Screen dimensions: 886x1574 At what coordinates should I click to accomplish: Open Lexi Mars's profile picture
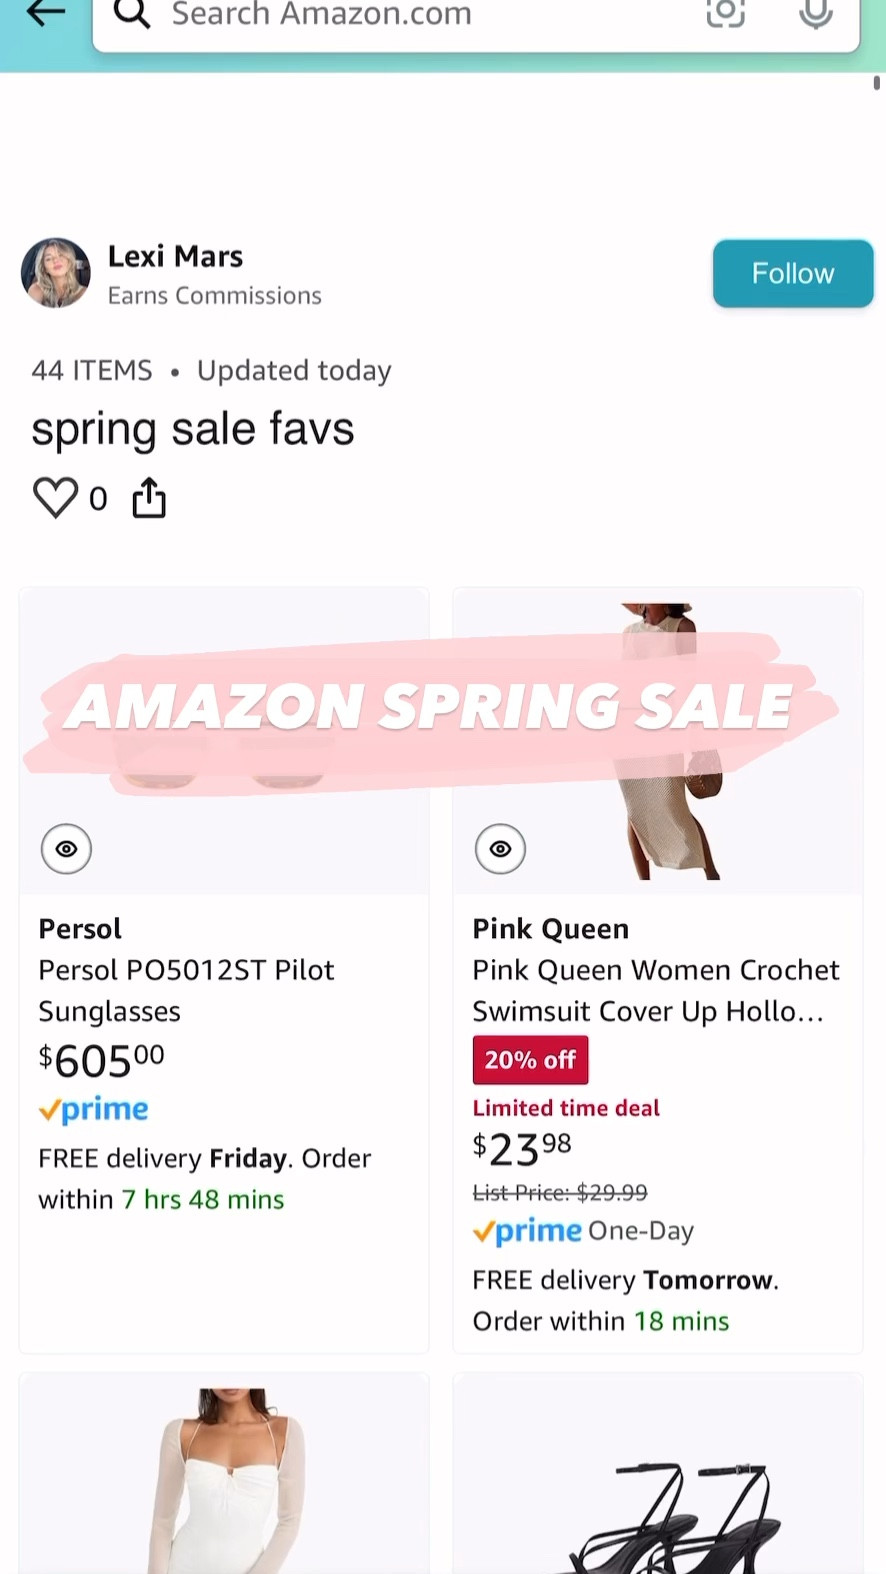tap(55, 273)
